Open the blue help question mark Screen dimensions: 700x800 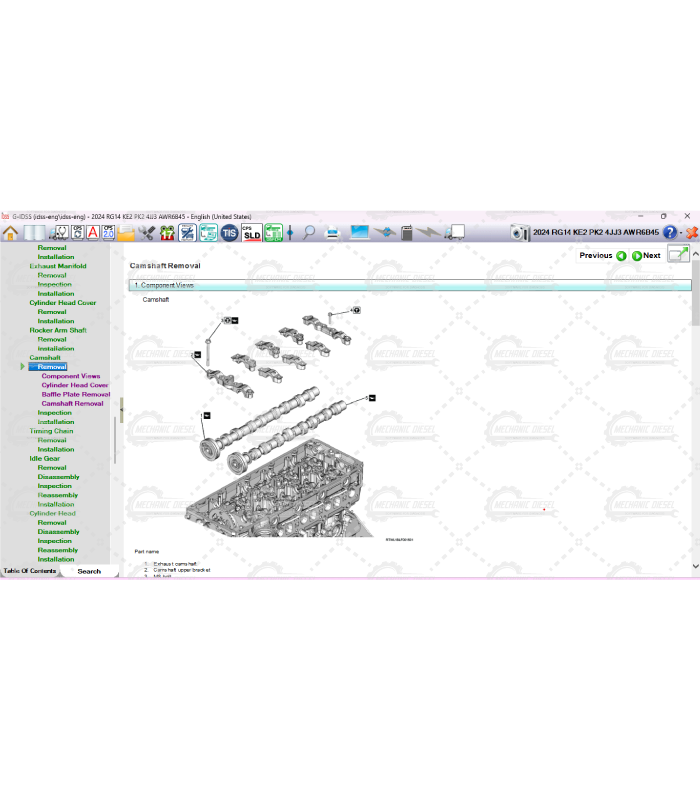coord(670,233)
